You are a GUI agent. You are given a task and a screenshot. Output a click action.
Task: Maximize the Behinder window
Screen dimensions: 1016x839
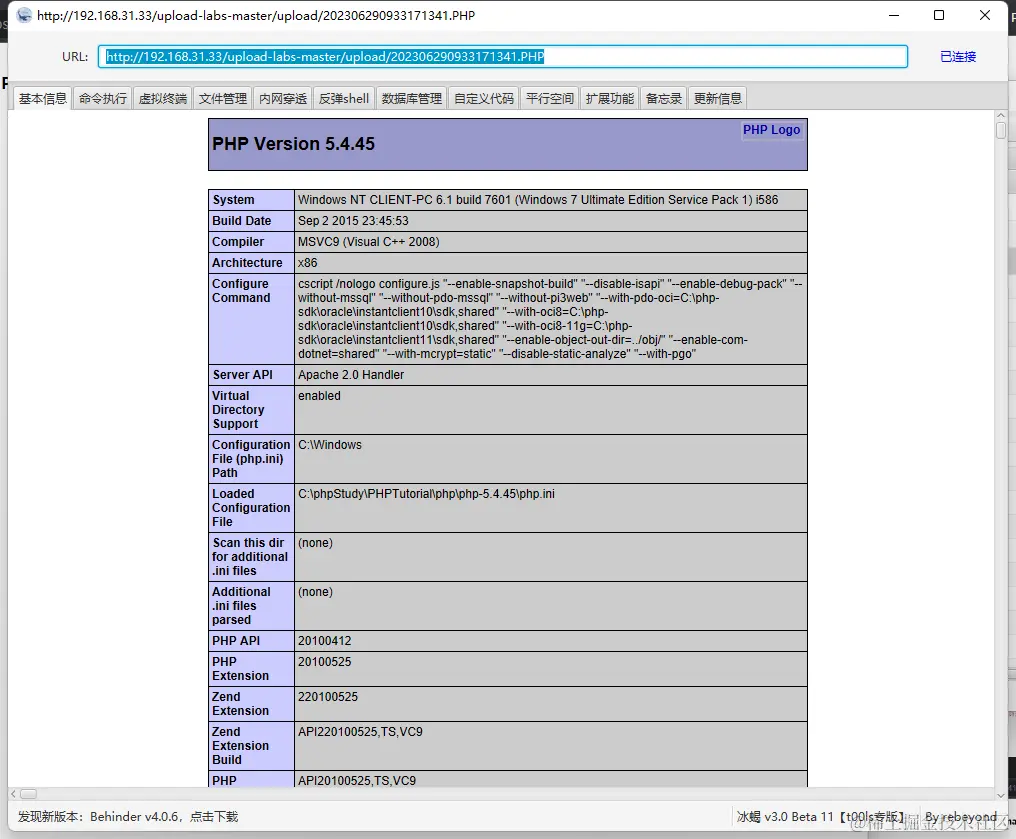pos(939,15)
